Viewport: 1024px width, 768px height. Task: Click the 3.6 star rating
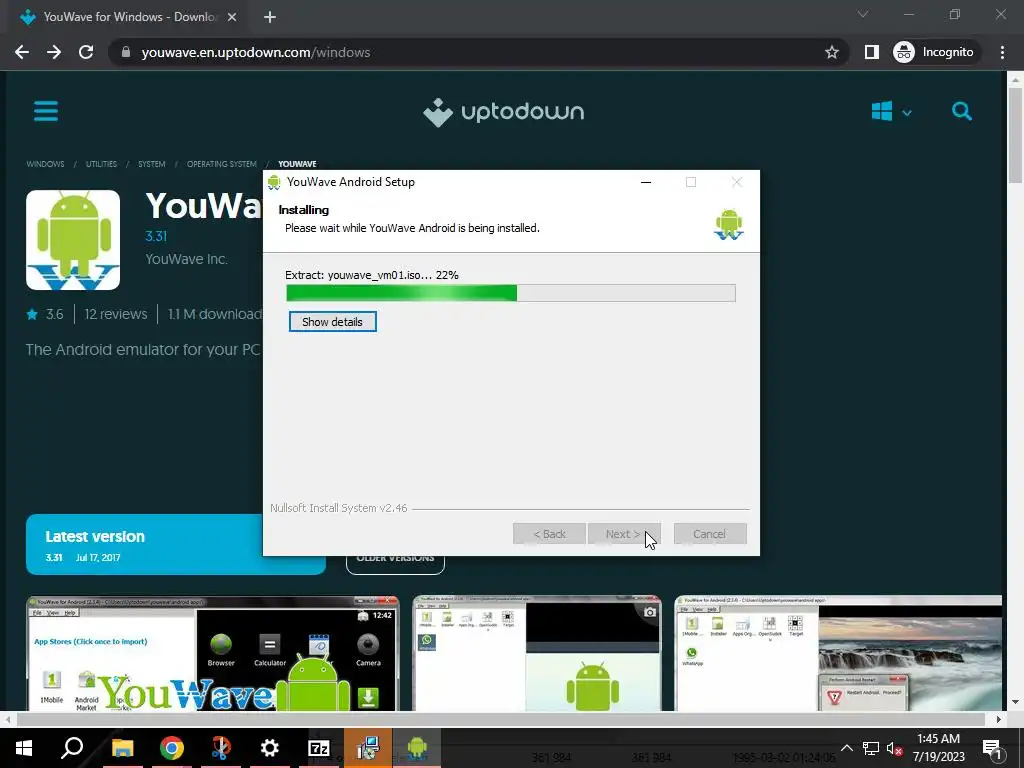(x=45, y=314)
